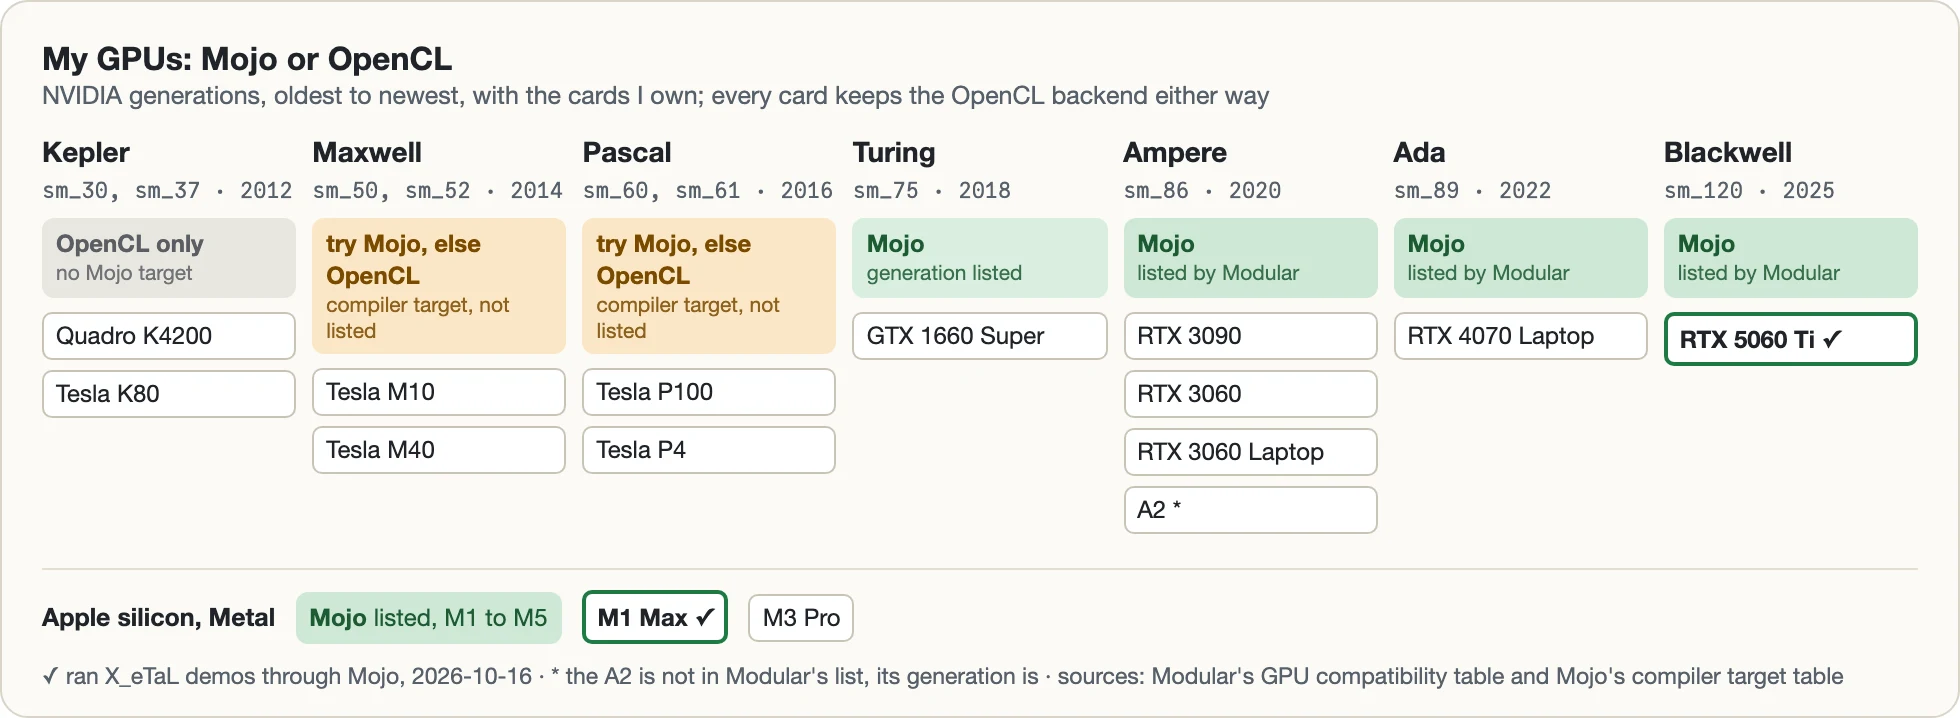Click the Quadro K4200 card

point(169,336)
